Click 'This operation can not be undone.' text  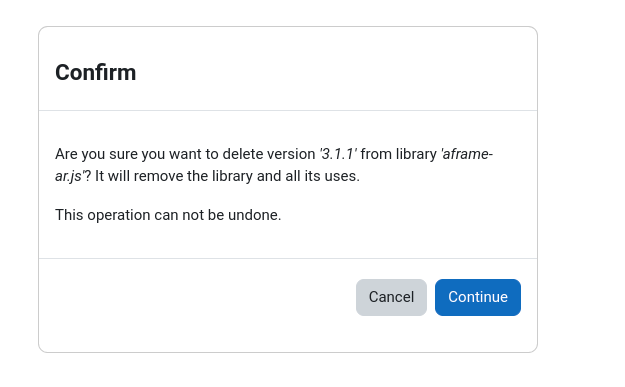168,215
